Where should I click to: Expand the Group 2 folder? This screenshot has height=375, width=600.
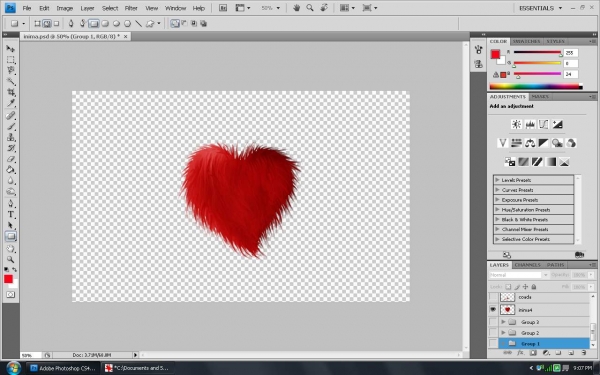coord(504,333)
